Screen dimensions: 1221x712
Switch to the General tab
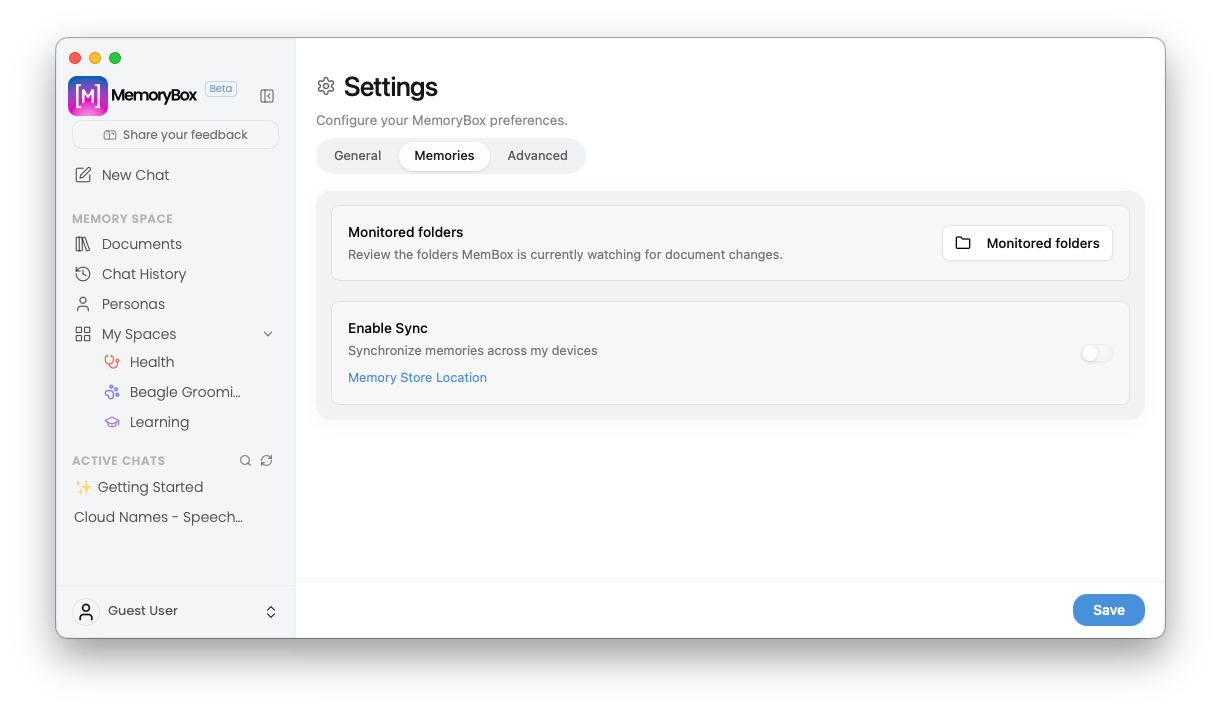pyautogui.click(x=358, y=156)
